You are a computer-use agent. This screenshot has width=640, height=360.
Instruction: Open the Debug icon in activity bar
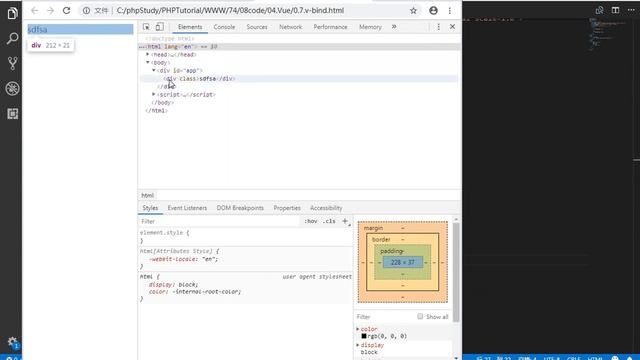(x=12, y=89)
